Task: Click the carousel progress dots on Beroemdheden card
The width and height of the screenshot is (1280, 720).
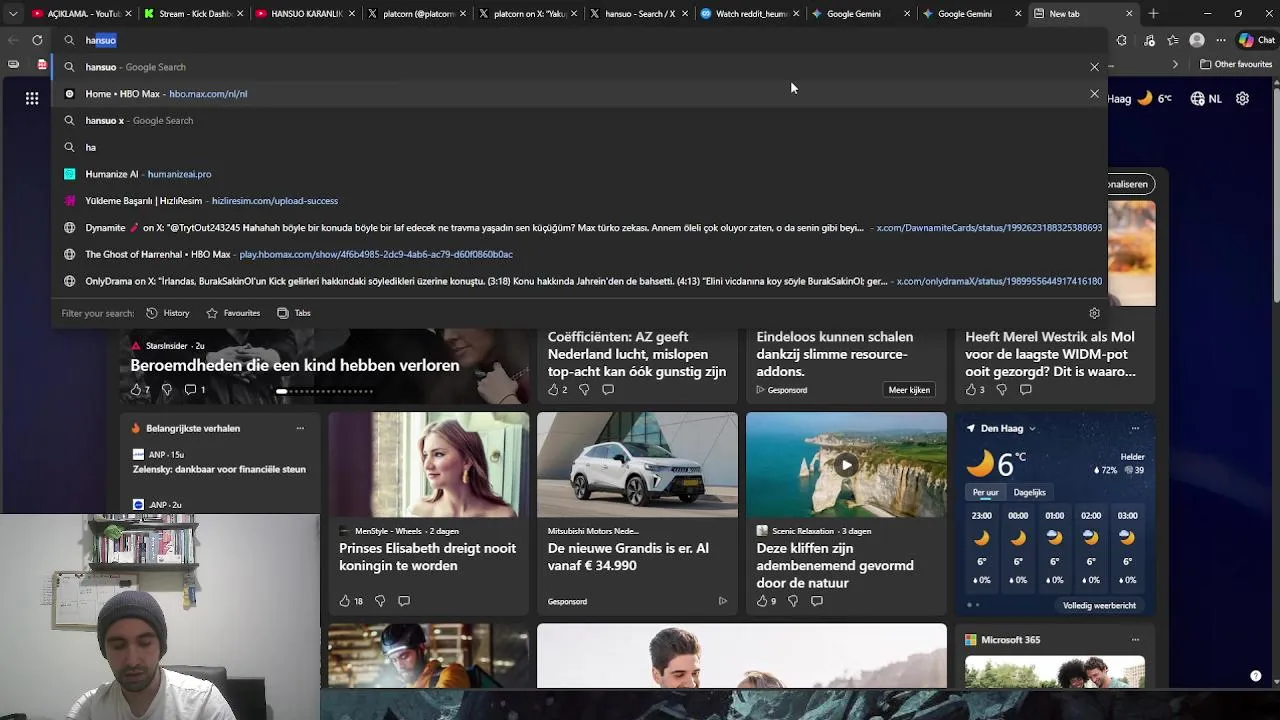Action: [x=325, y=391]
